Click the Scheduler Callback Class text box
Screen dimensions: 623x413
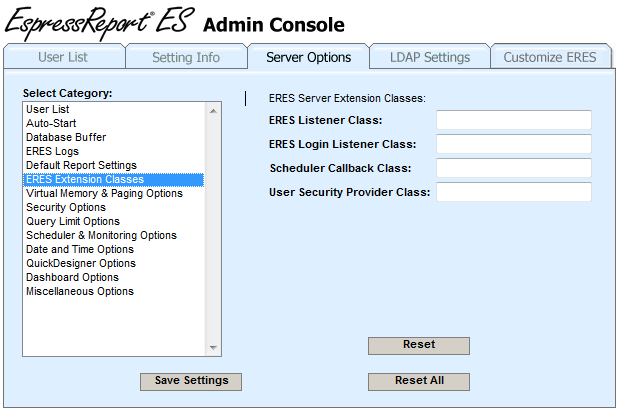[514, 168]
